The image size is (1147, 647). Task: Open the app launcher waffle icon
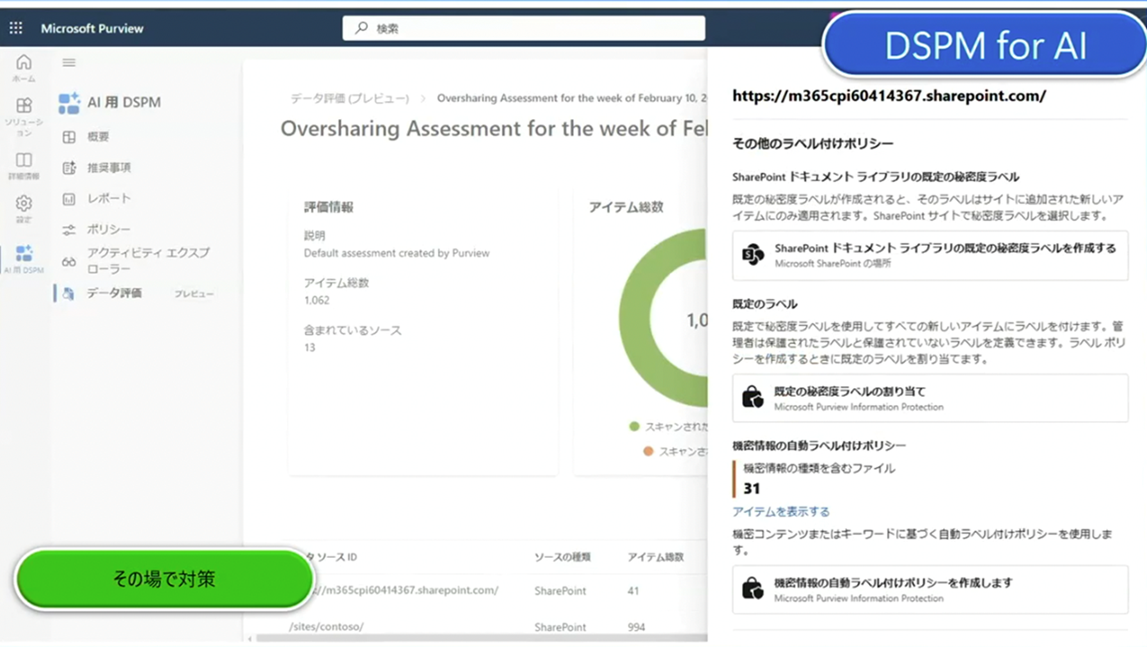pyautogui.click(x=16, y=28)
